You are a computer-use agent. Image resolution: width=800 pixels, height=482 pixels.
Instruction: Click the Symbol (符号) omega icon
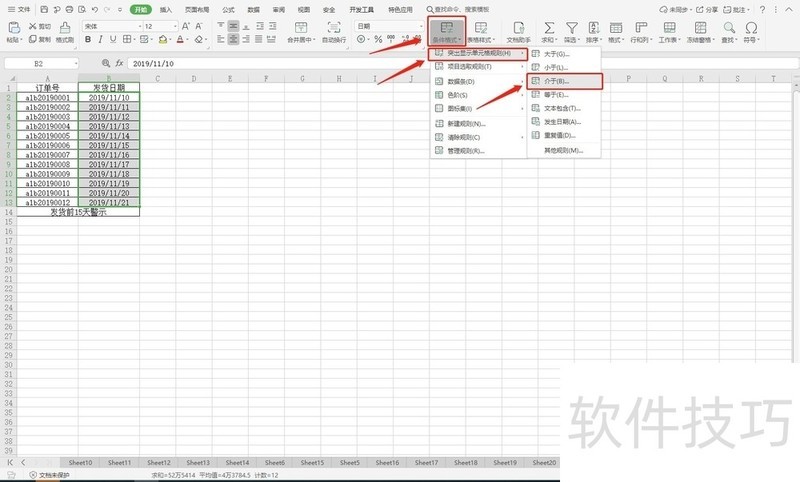(751, 28)
